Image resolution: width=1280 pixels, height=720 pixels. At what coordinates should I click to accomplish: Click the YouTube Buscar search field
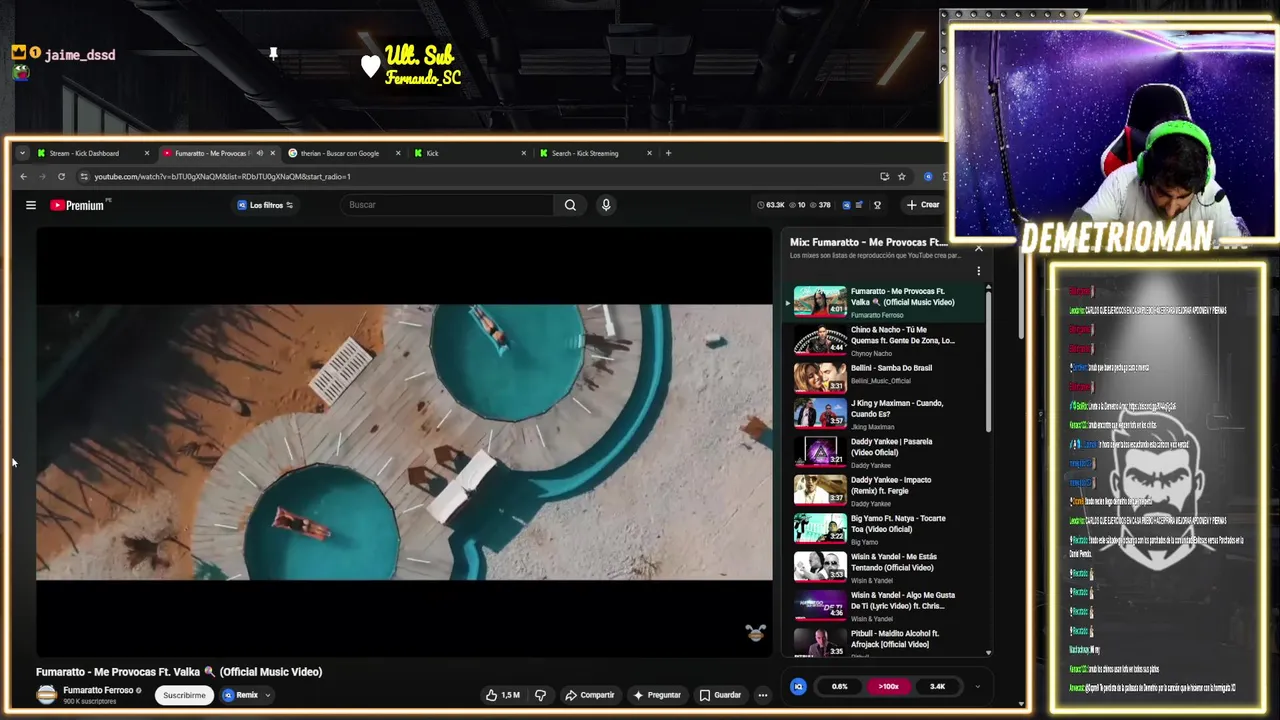pyautogui.click(x=448, y=205)
